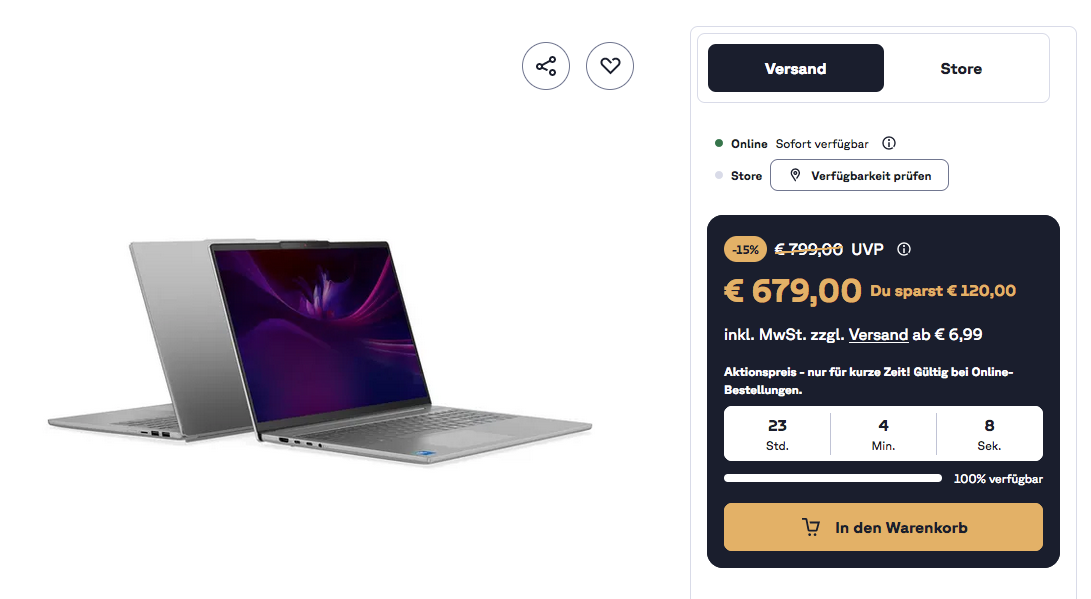Screen dimensions: 1091x599
Task: Open UVP price info icon
Action: (904, 249)
